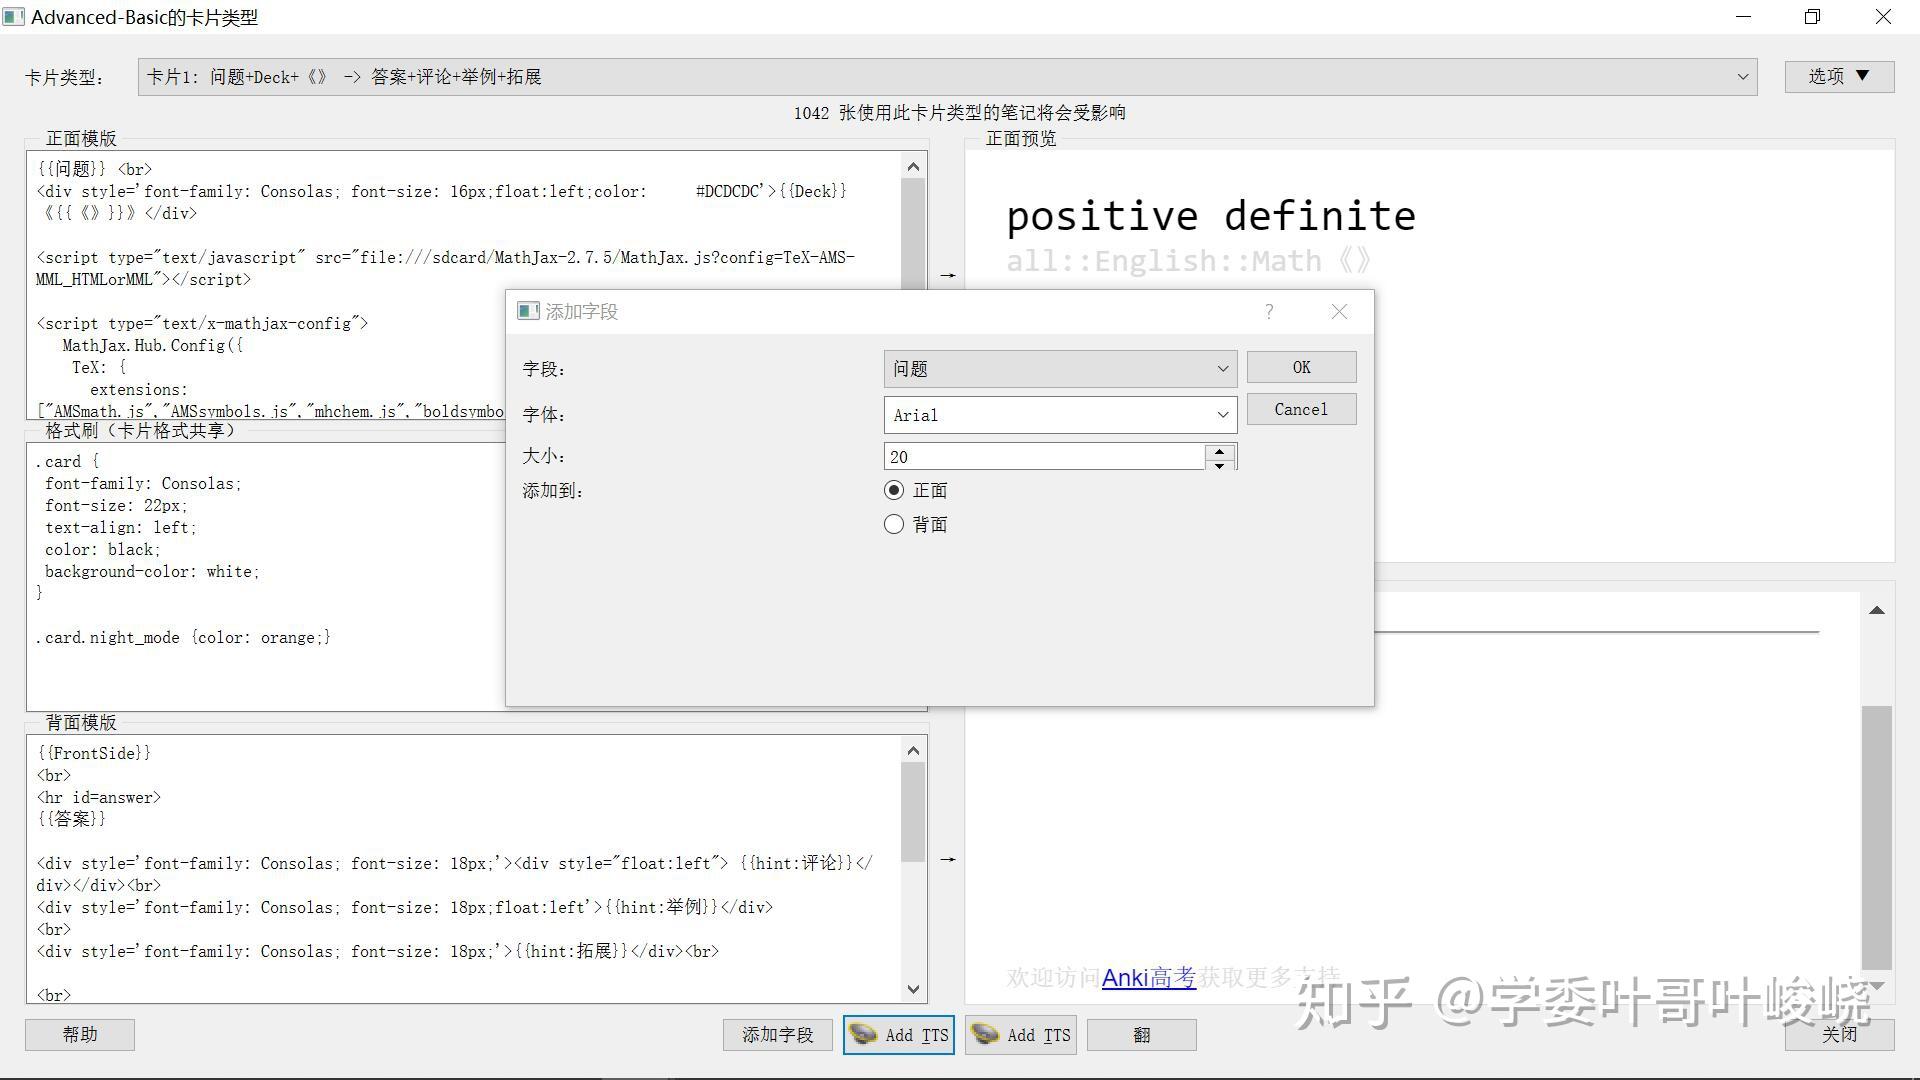The width and height of the screenshot is (1920, 1080).
Task: Minimize the card types window
Action: pyautogui.click(x=1744, y=17)
